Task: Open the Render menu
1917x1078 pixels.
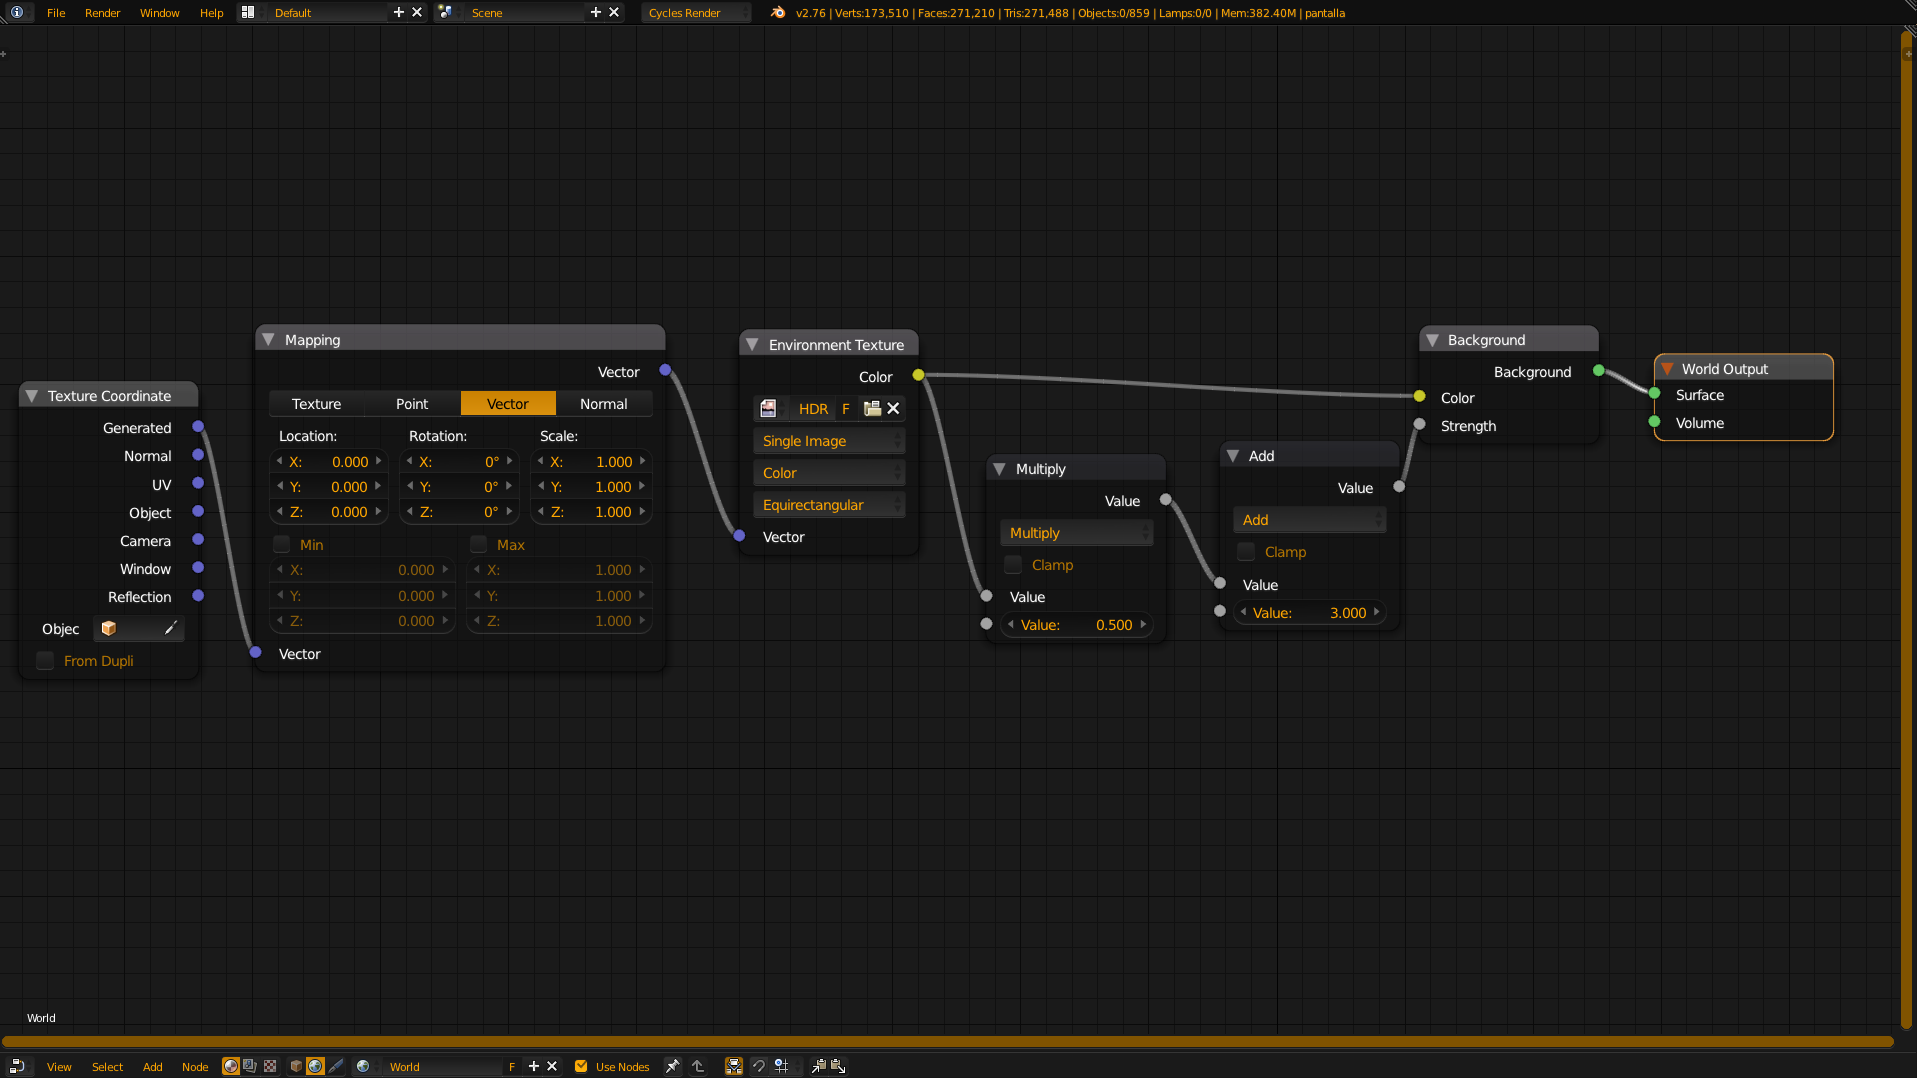Action: [x=102, y=13]
